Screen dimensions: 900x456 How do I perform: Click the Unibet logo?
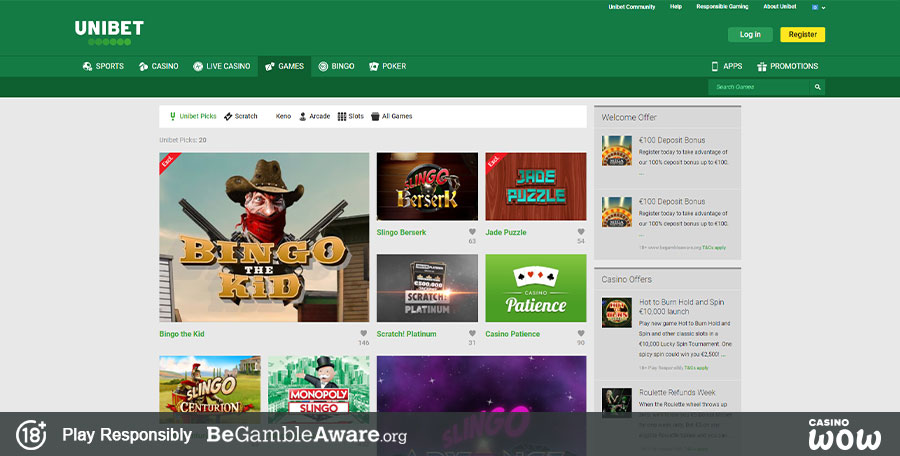109,33
